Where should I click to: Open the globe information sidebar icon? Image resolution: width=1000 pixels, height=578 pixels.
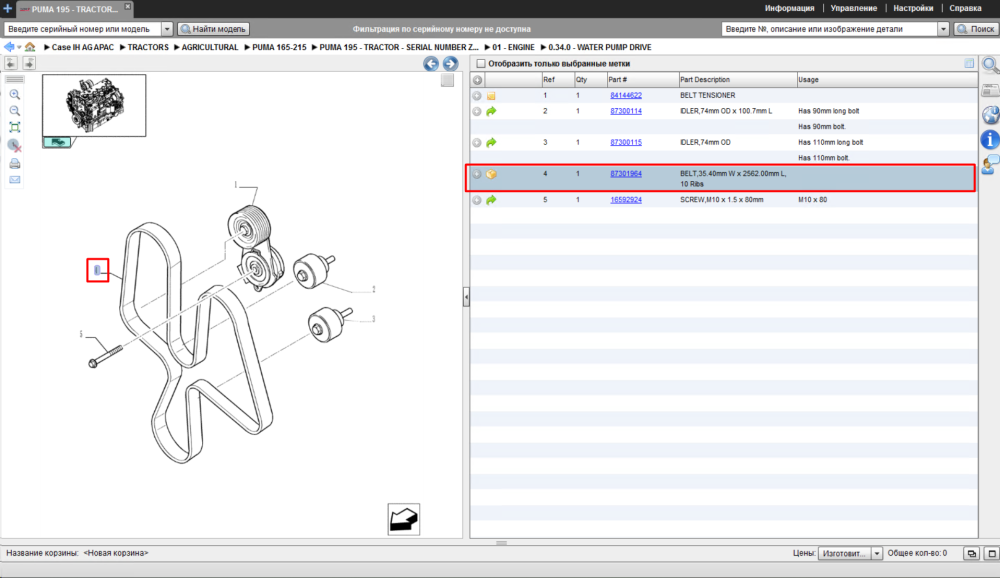point(990,115)
